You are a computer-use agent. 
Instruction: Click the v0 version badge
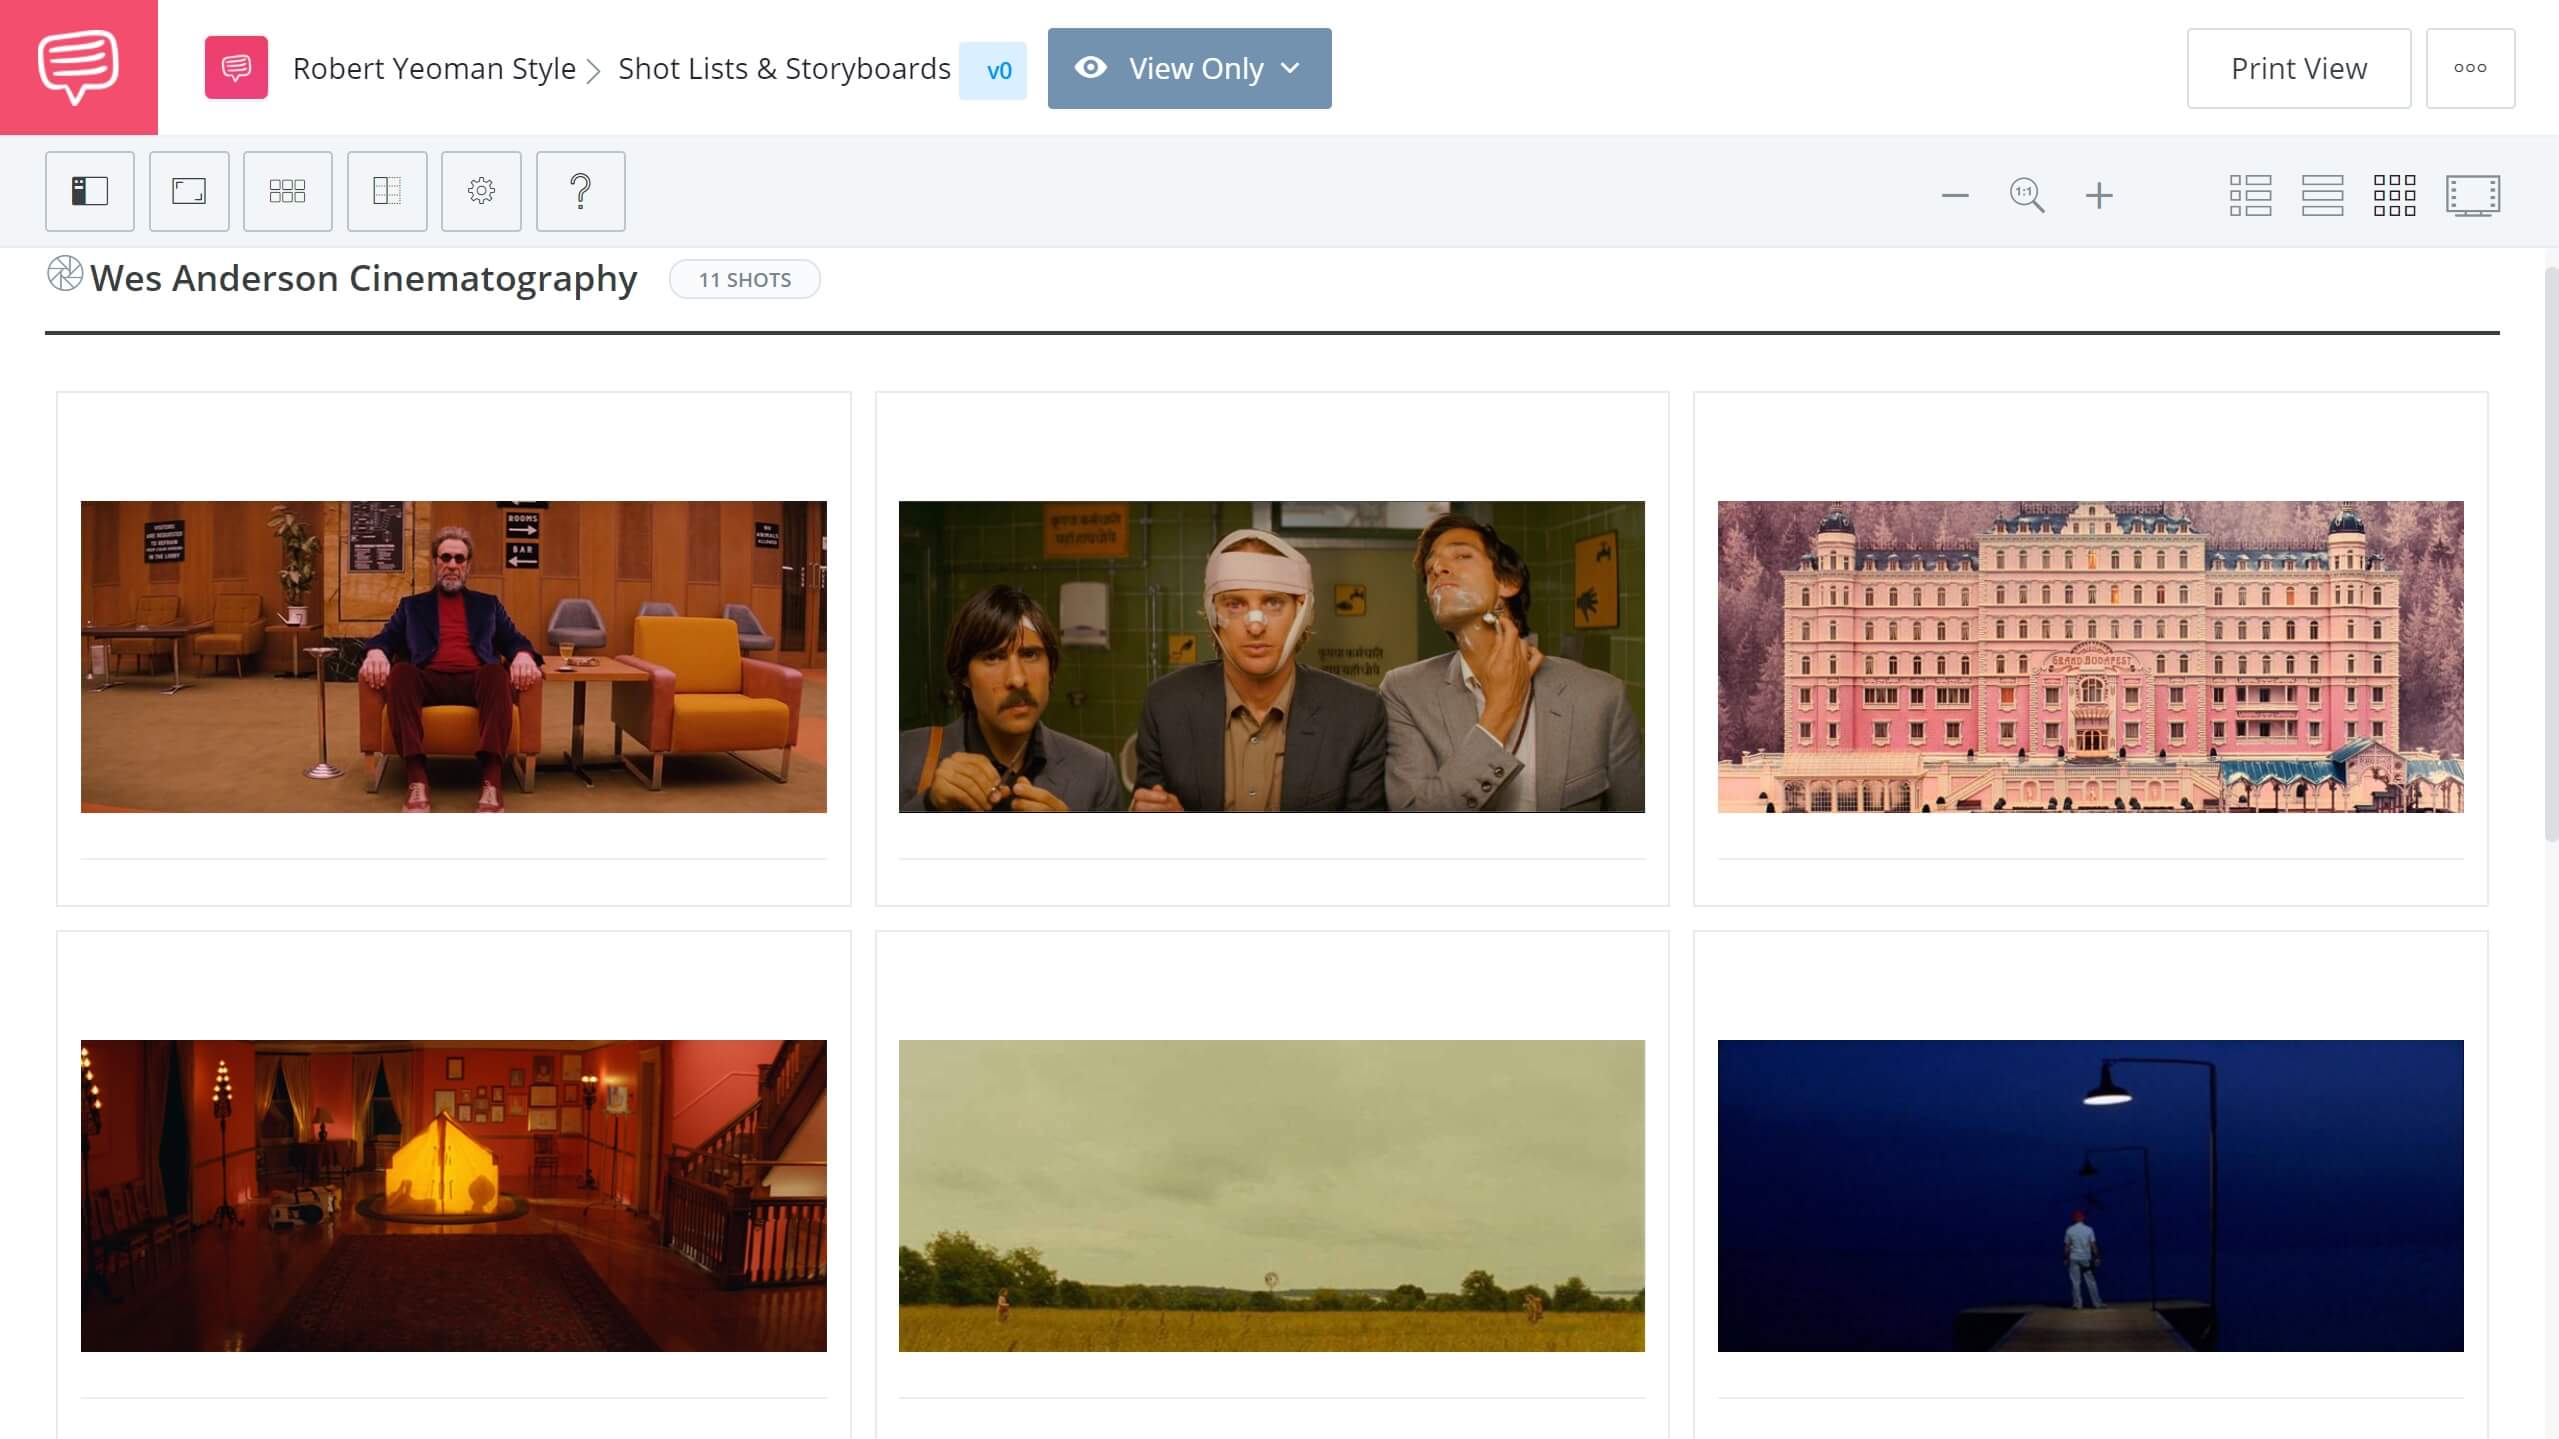[993, 70]
